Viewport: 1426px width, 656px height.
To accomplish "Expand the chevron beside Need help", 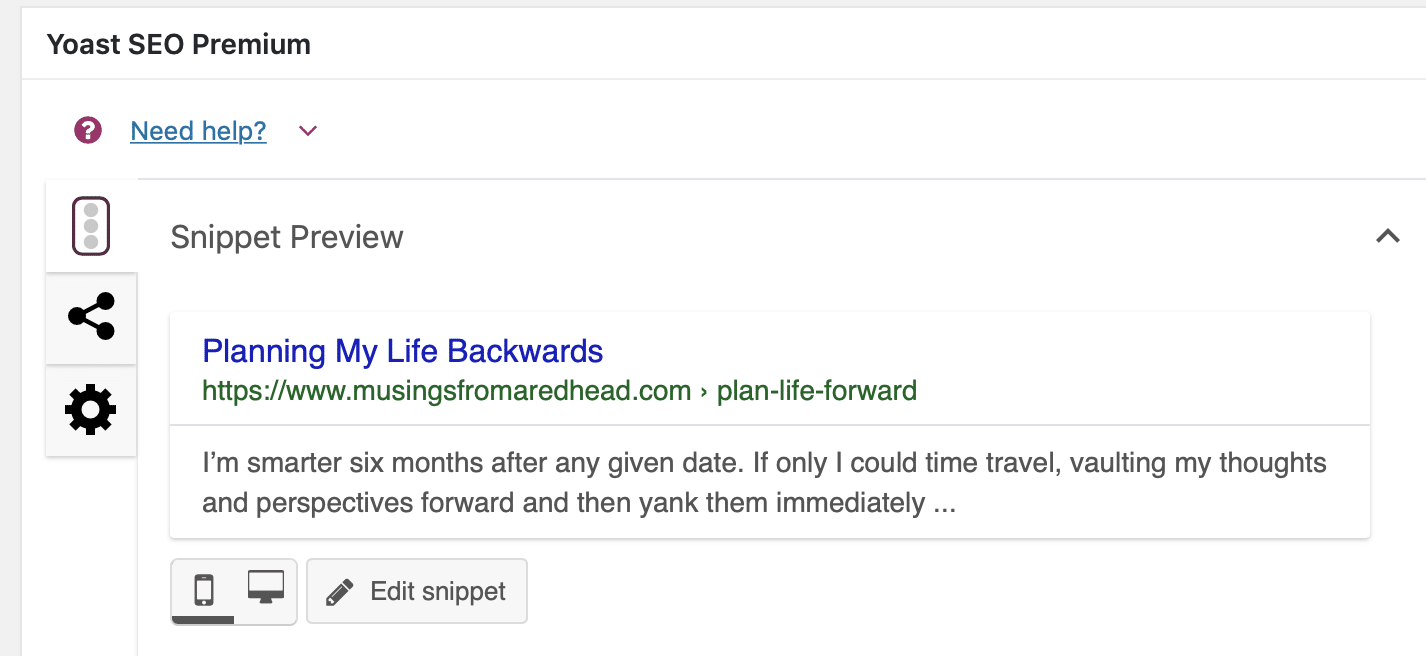I will click(308, 131).
